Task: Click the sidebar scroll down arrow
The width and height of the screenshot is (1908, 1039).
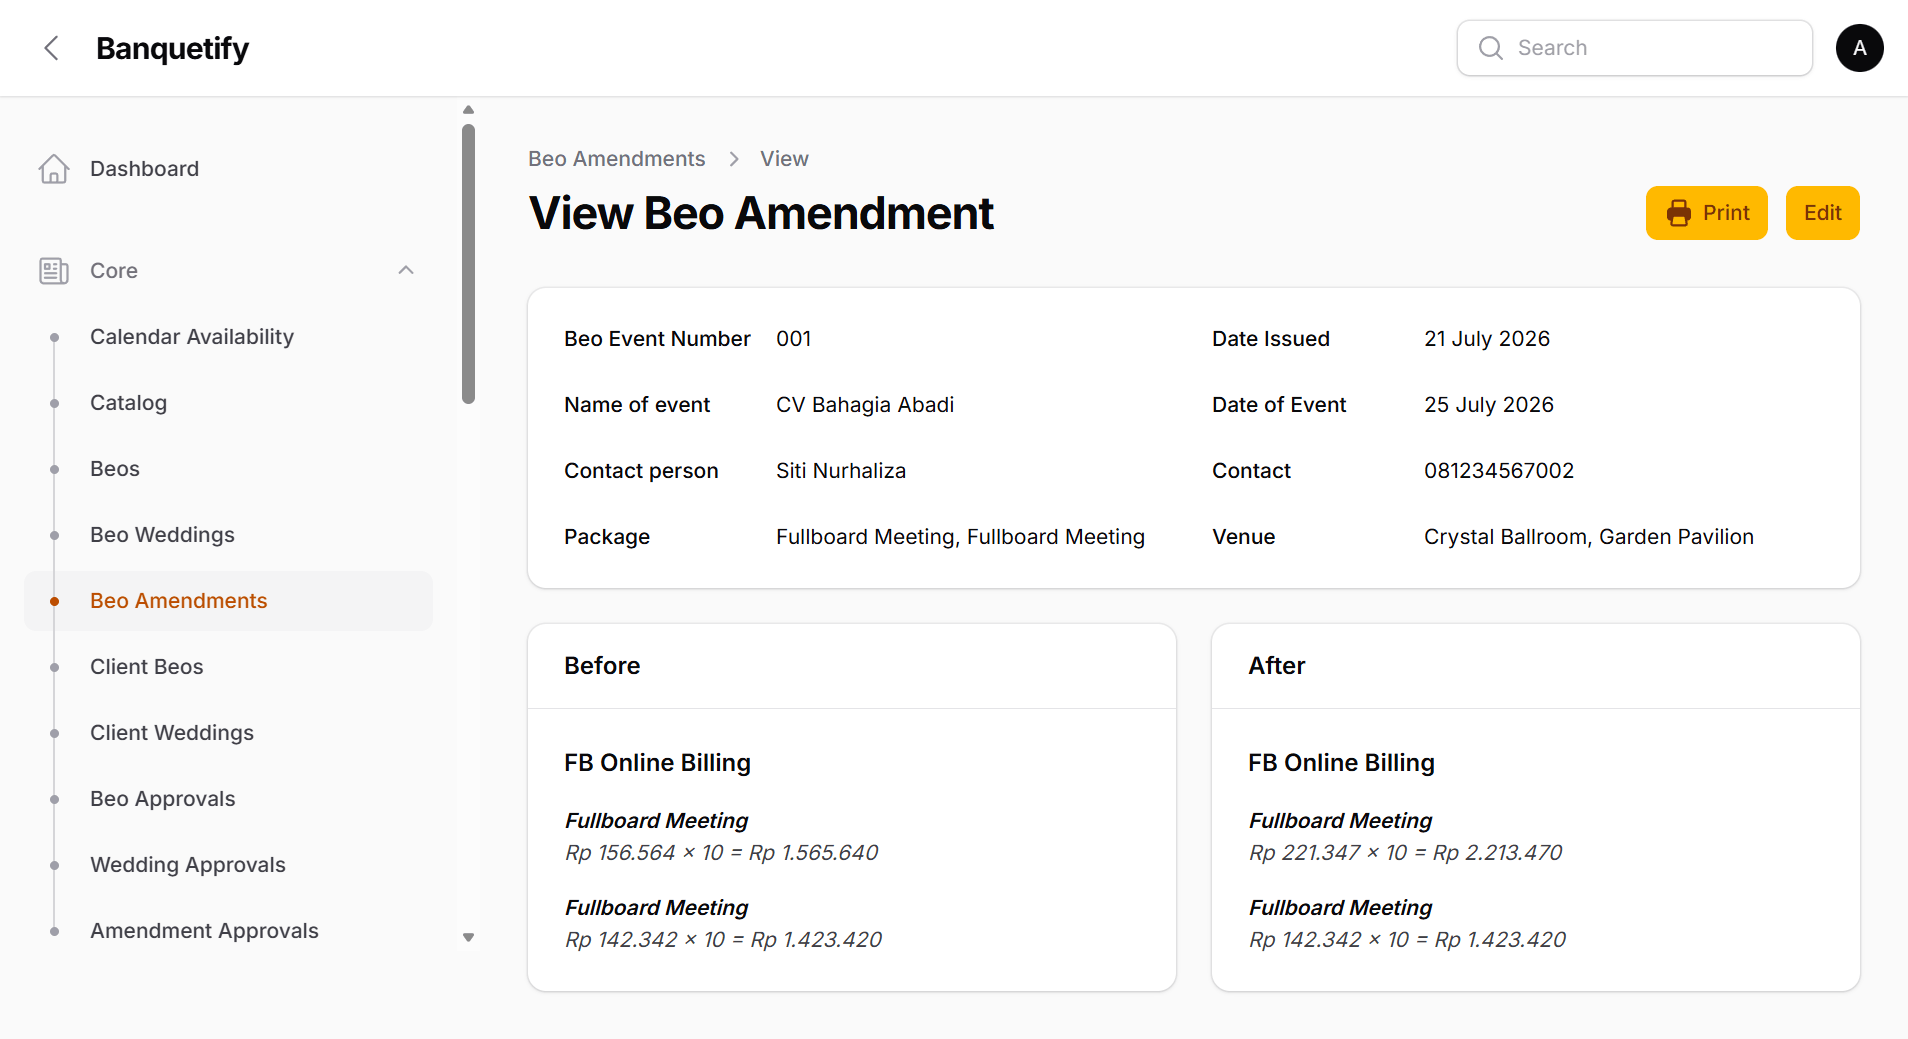Action: click(x=468, y=938)
